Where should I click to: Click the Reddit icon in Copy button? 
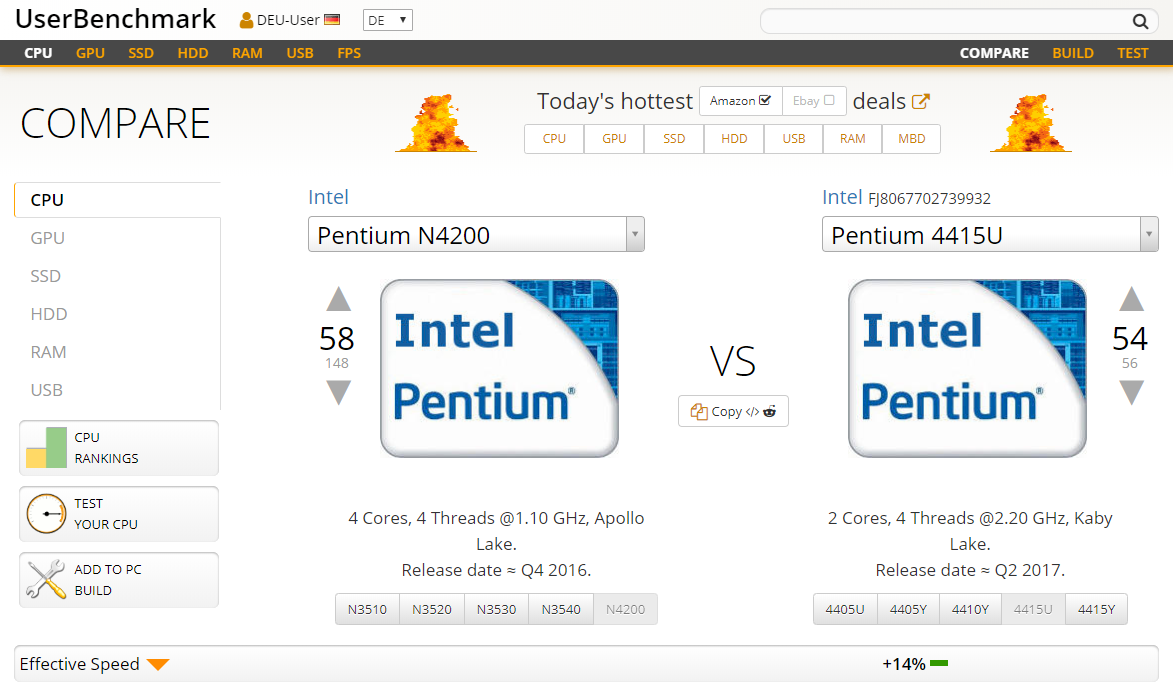[x=770, y=411]
